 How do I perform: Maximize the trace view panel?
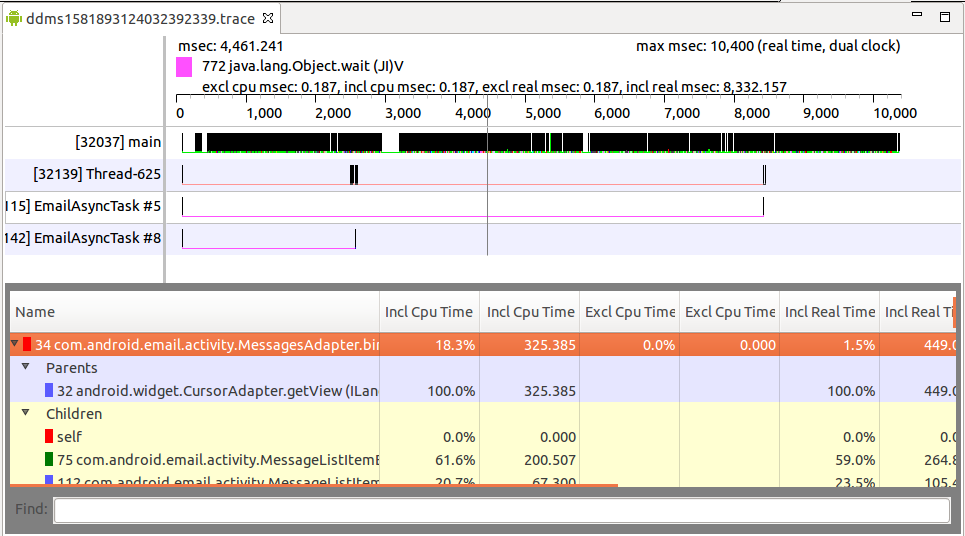pyautogui.click(x=945, y=17)
